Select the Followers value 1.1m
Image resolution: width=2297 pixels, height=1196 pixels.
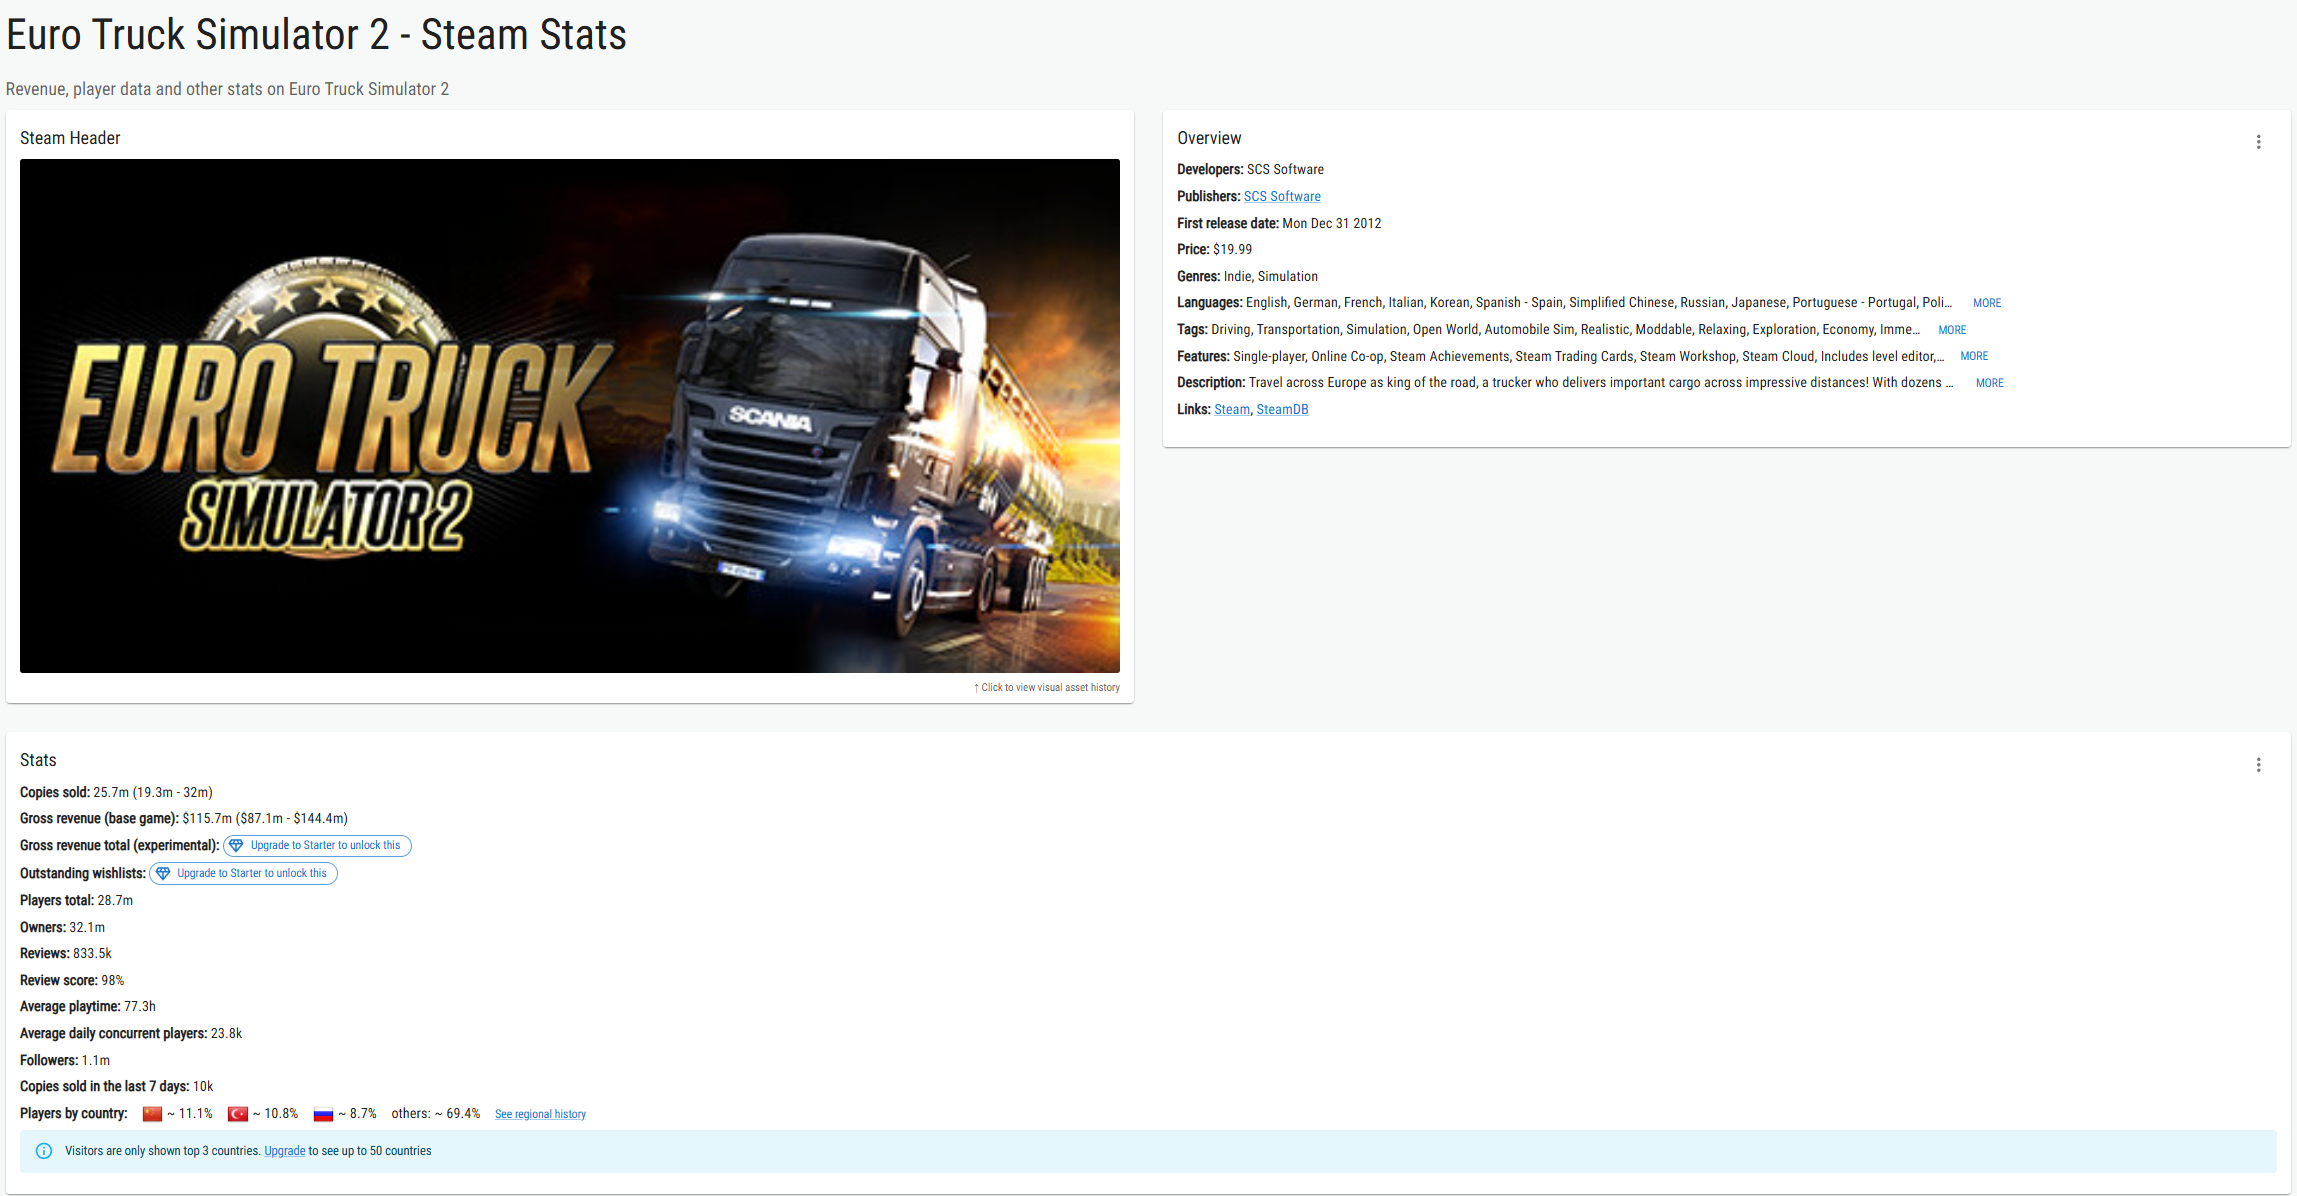[x=96, y=1061]
